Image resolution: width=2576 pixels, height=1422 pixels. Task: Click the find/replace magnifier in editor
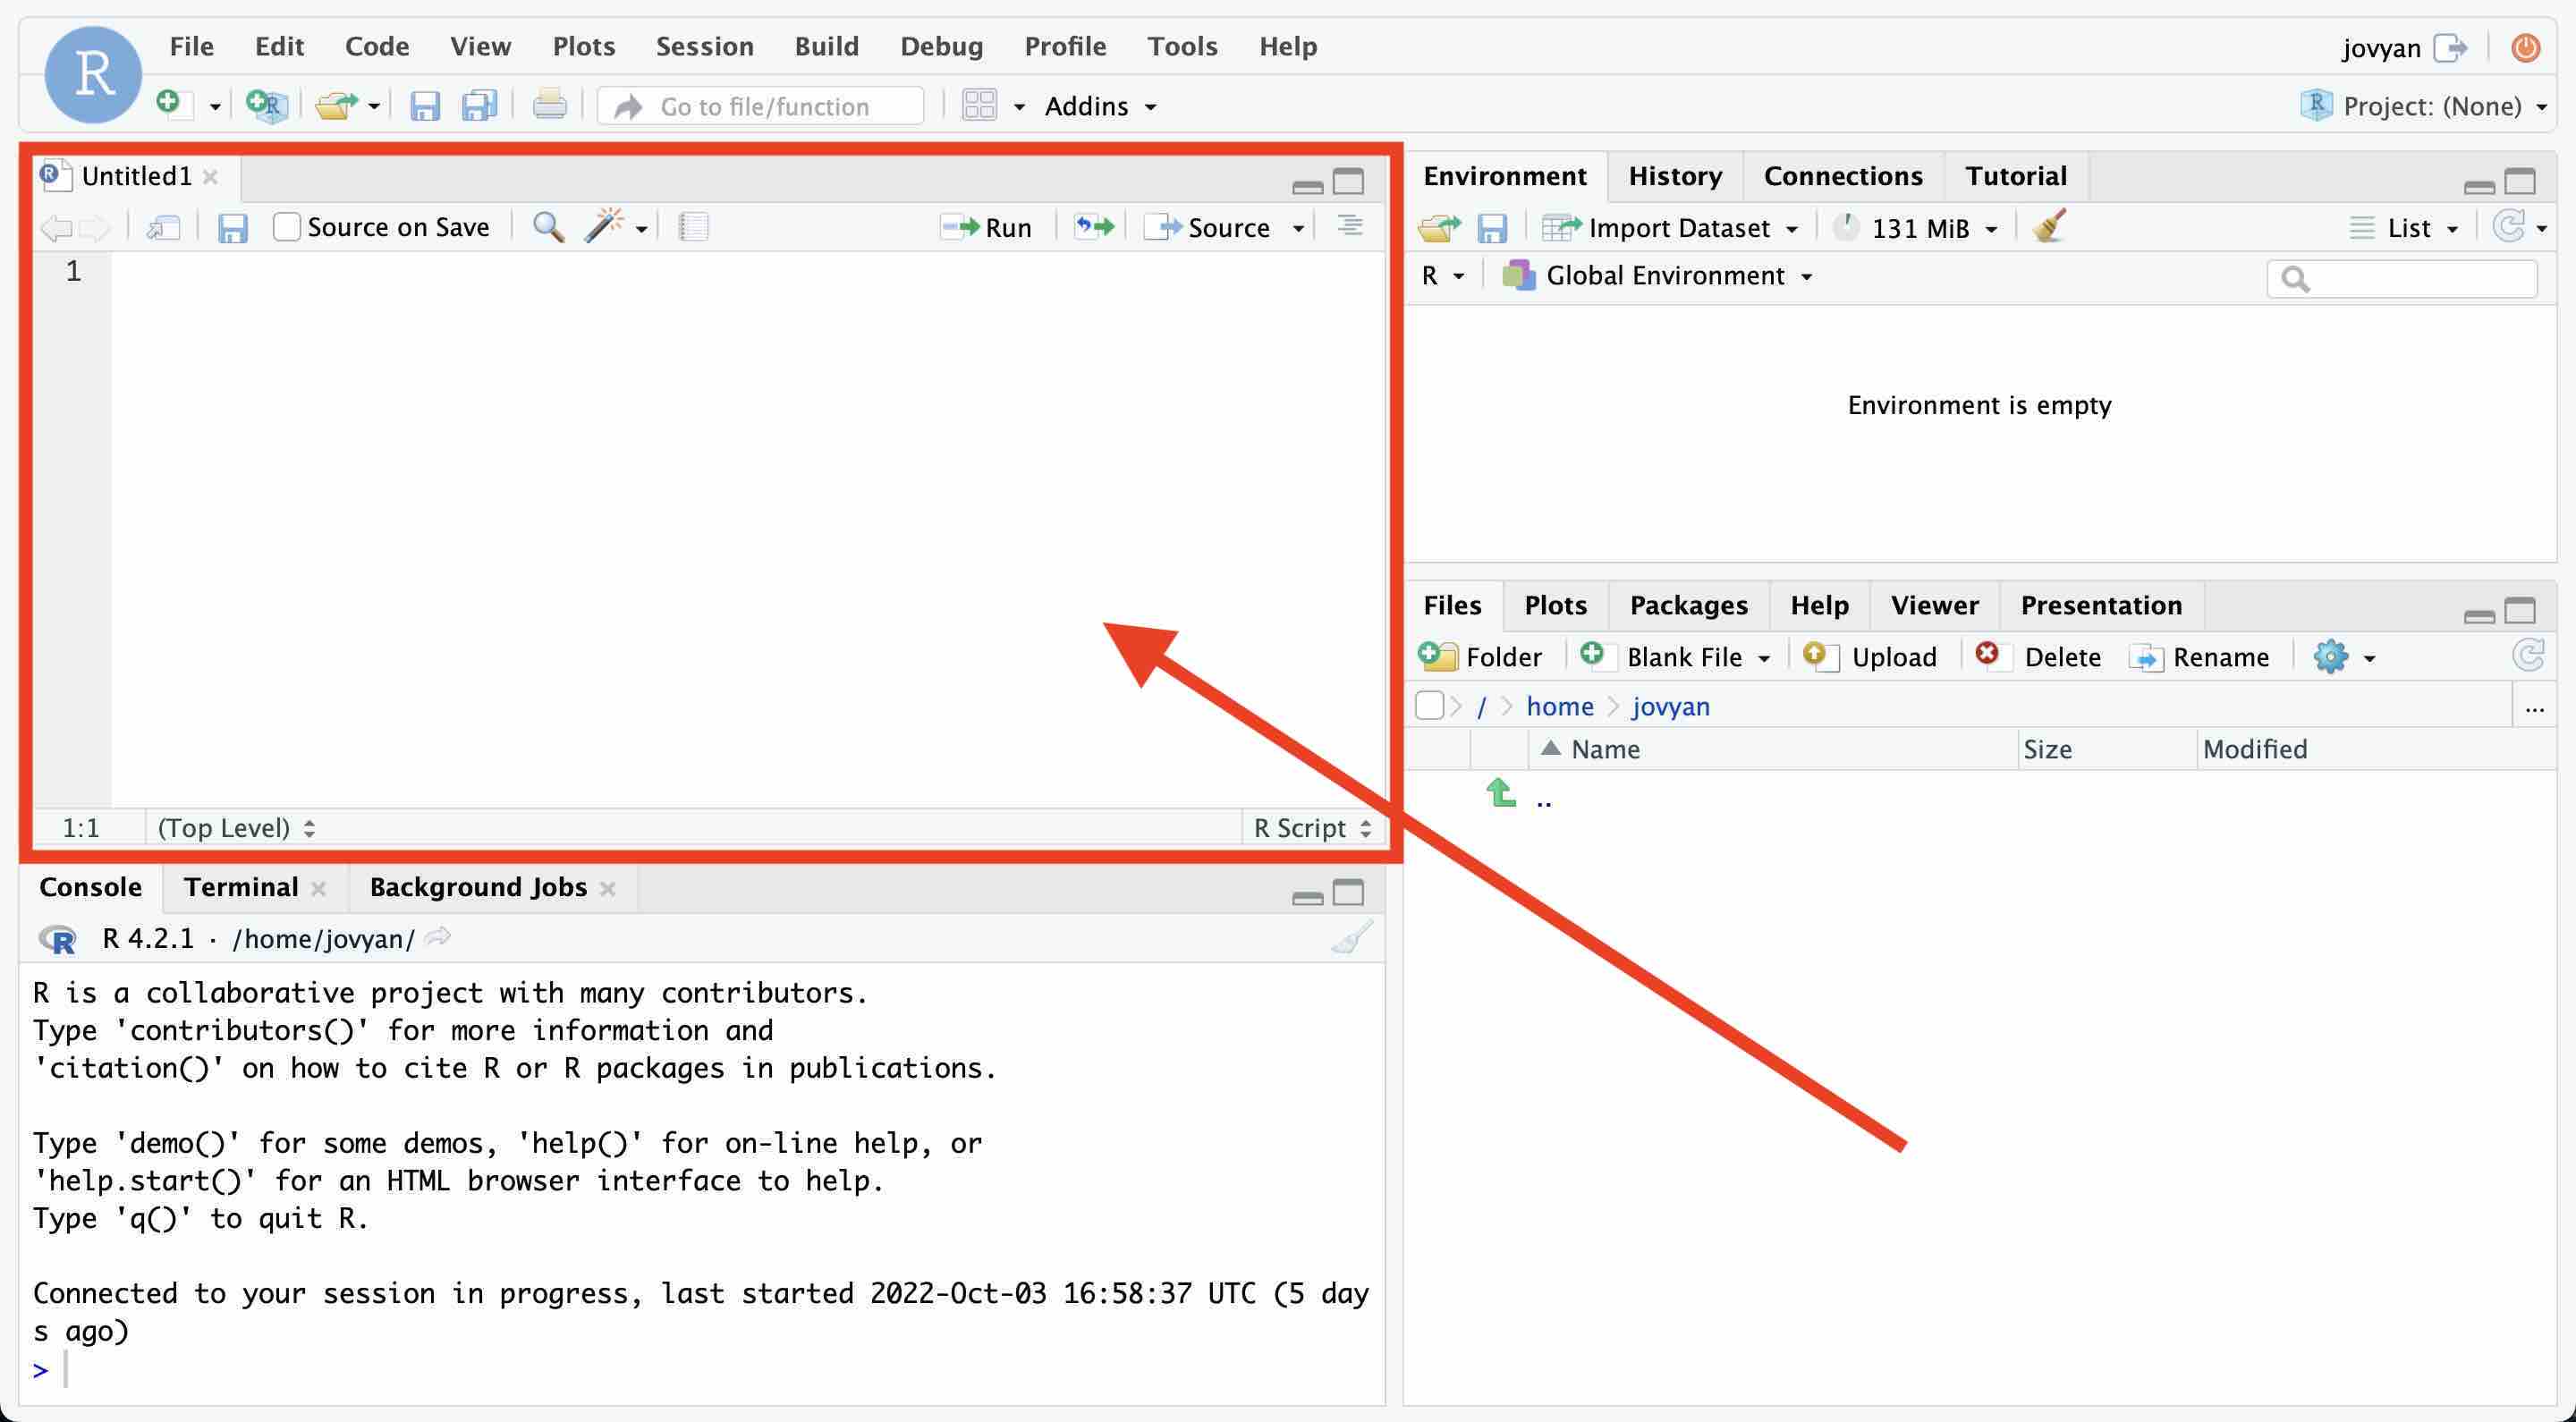547,228
